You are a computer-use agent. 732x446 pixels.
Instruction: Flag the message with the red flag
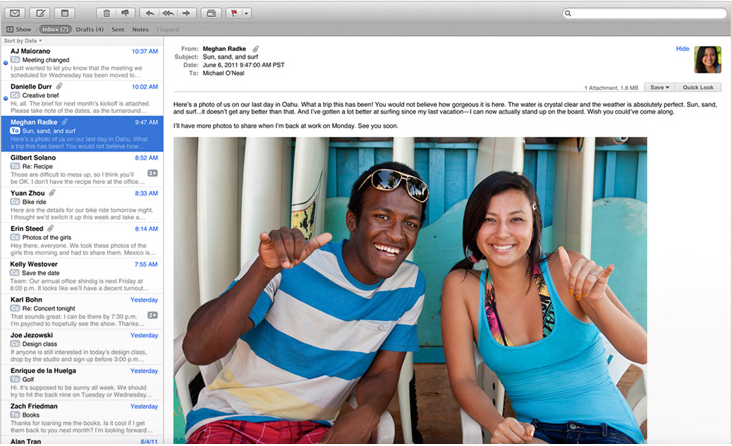[x=234, y=13]
